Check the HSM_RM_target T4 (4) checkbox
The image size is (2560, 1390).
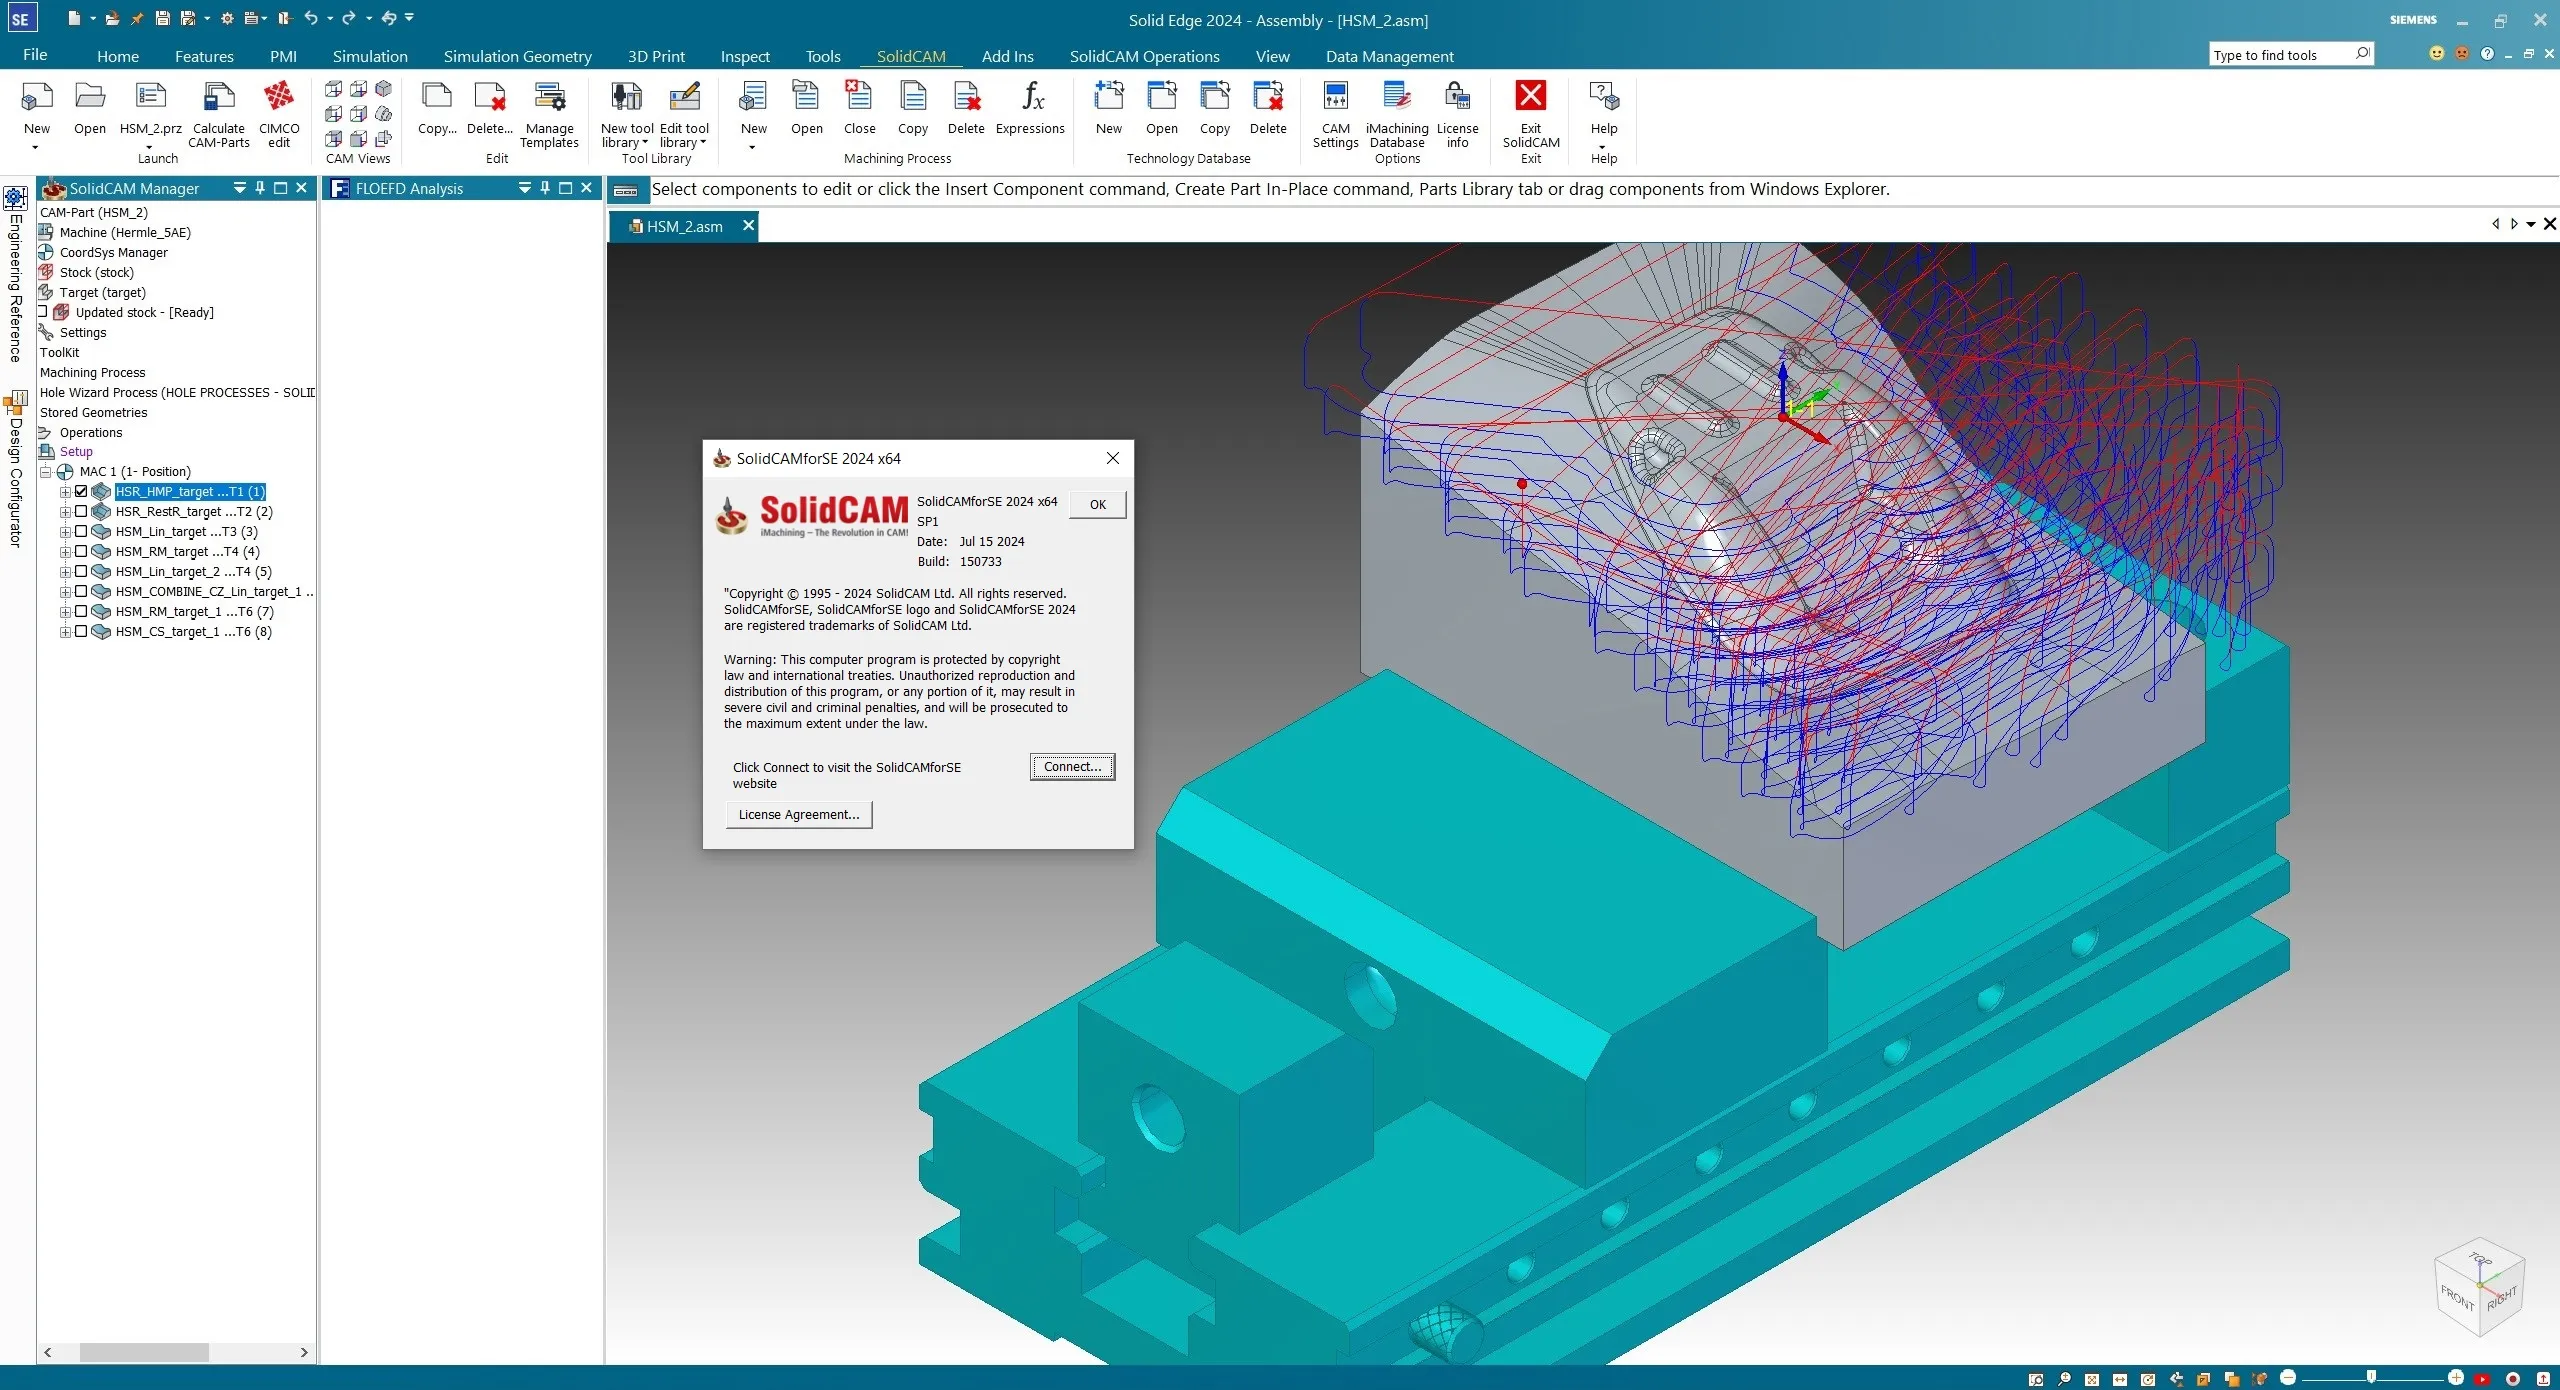[x=82, y=551]
